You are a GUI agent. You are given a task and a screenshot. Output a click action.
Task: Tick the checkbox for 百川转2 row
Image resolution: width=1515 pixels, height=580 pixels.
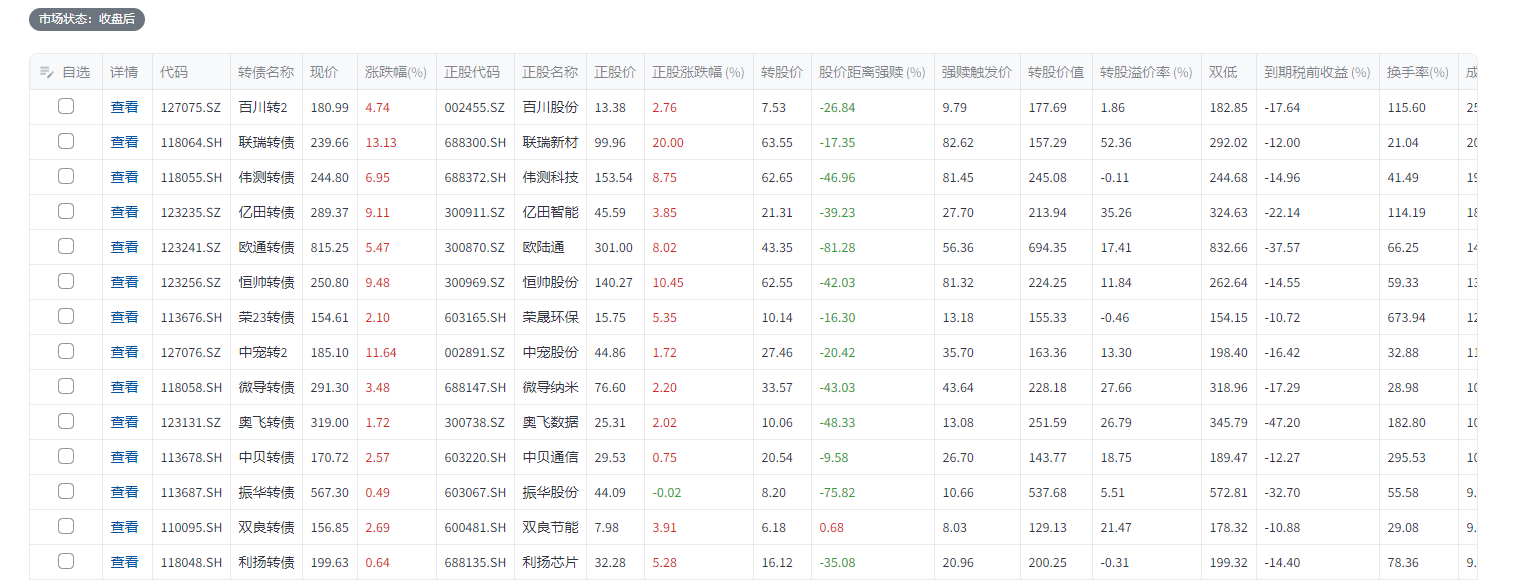click(66, 106)
